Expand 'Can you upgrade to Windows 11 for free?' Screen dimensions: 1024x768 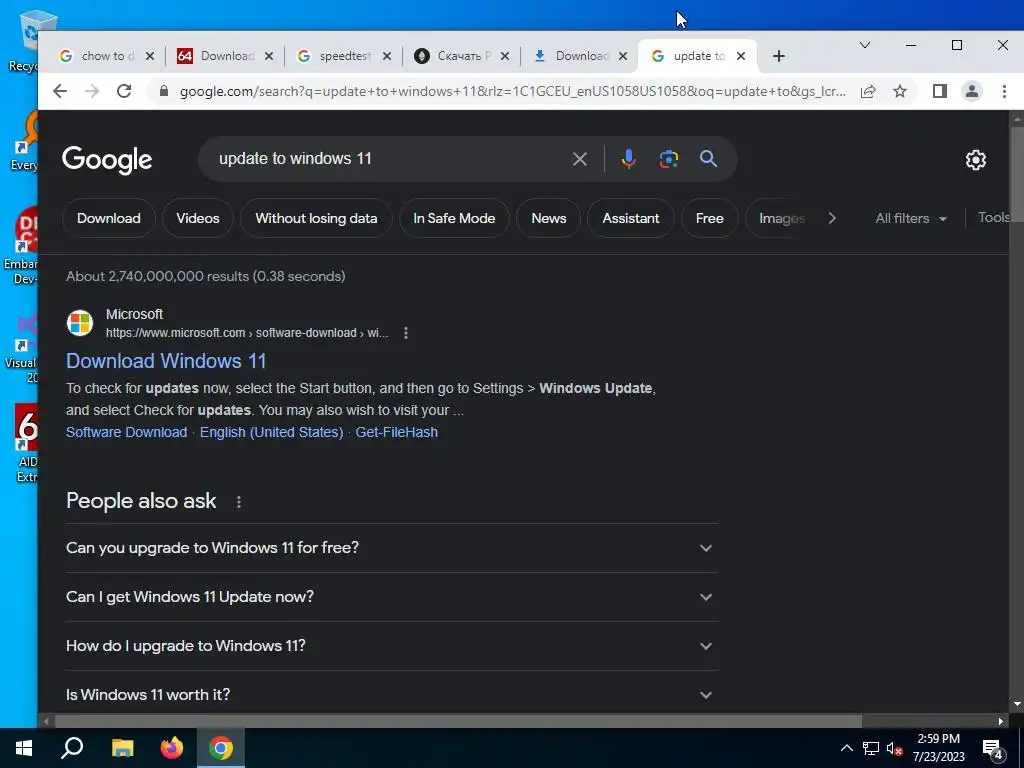point(392,548)
